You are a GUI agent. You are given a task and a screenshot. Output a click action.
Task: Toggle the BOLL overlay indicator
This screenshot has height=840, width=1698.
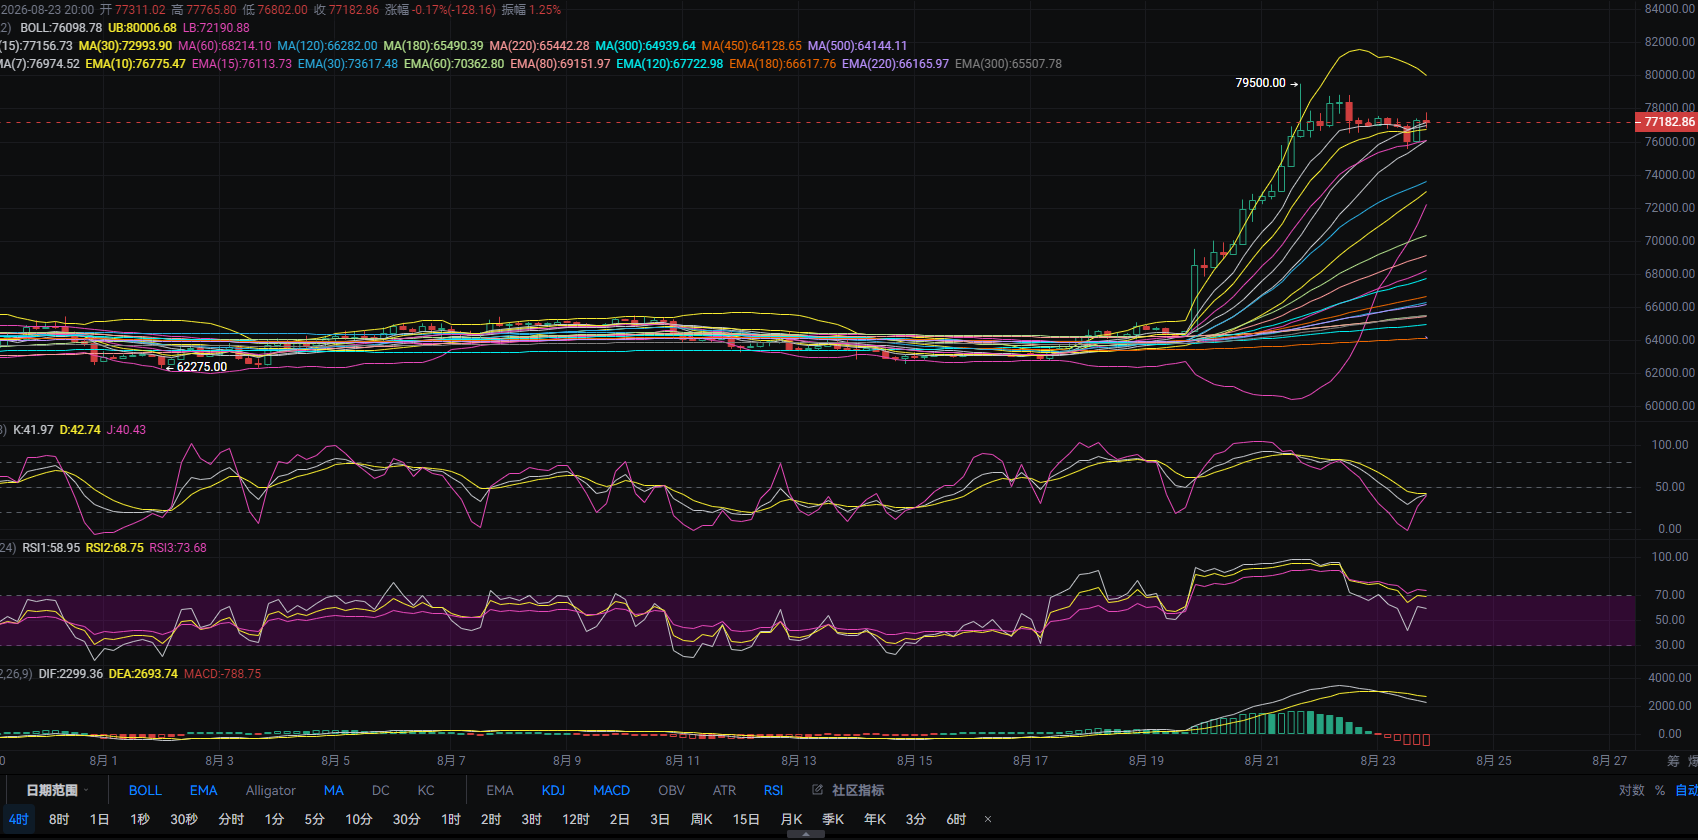coord(145,790)
